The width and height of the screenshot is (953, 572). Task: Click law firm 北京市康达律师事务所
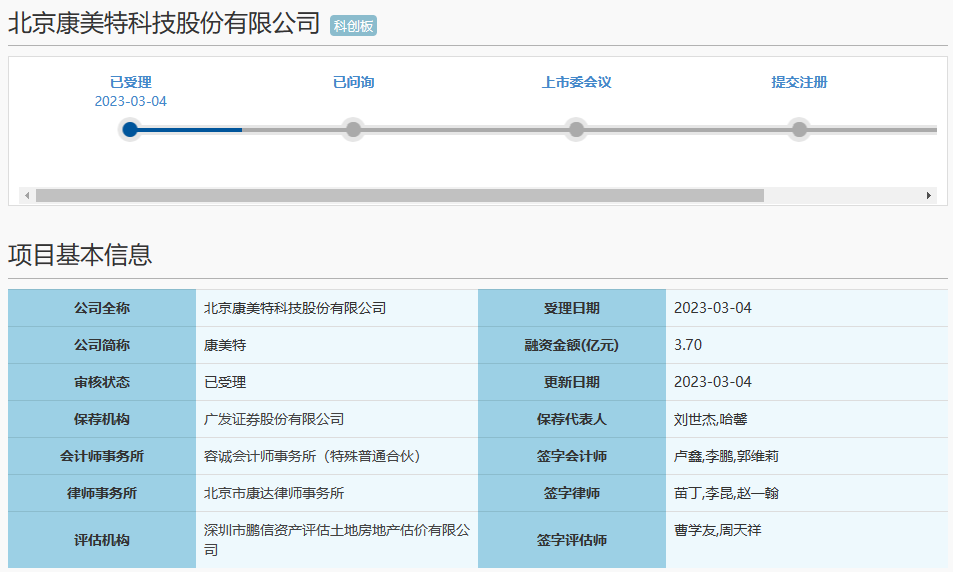click(274, 493)
